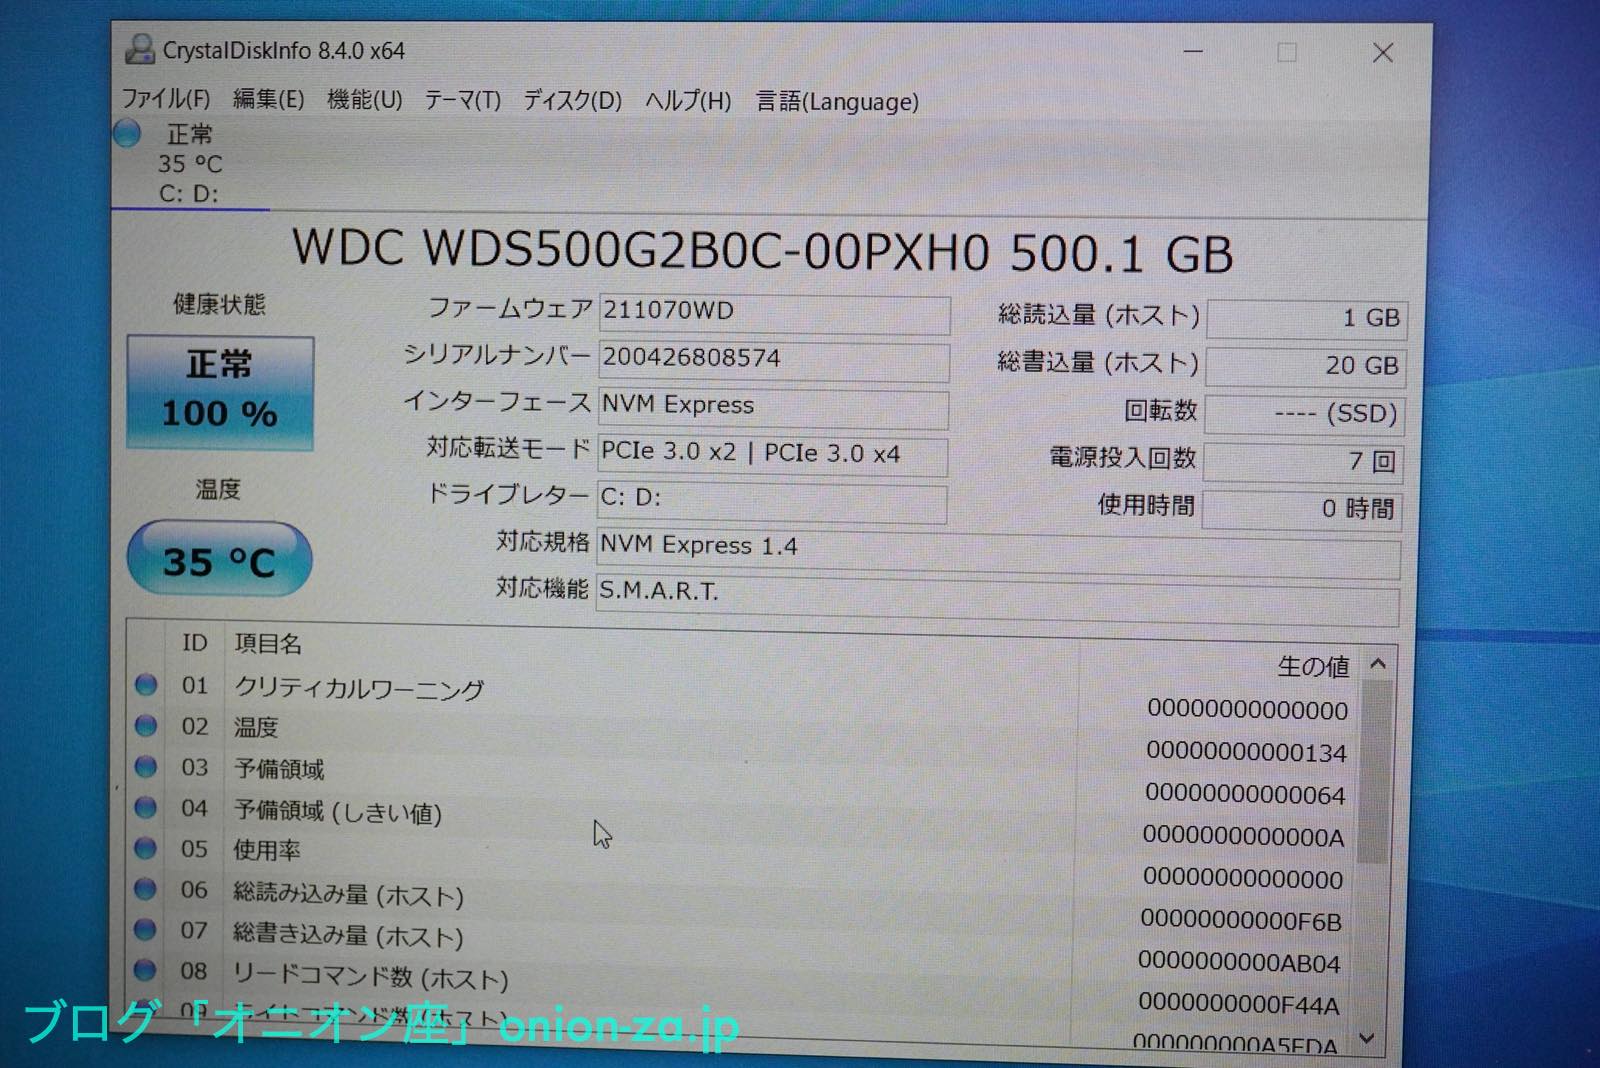1600x1068 pixels.
Task: Click total host writes value 20 GB
Action: click(1306, 366)
